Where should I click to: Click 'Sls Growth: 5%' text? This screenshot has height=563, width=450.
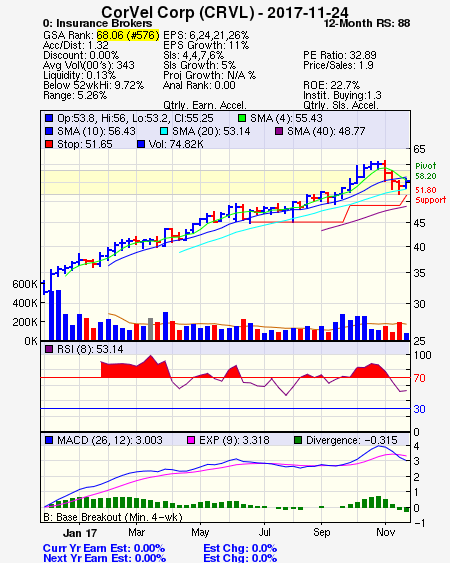(x=199, y=65)
